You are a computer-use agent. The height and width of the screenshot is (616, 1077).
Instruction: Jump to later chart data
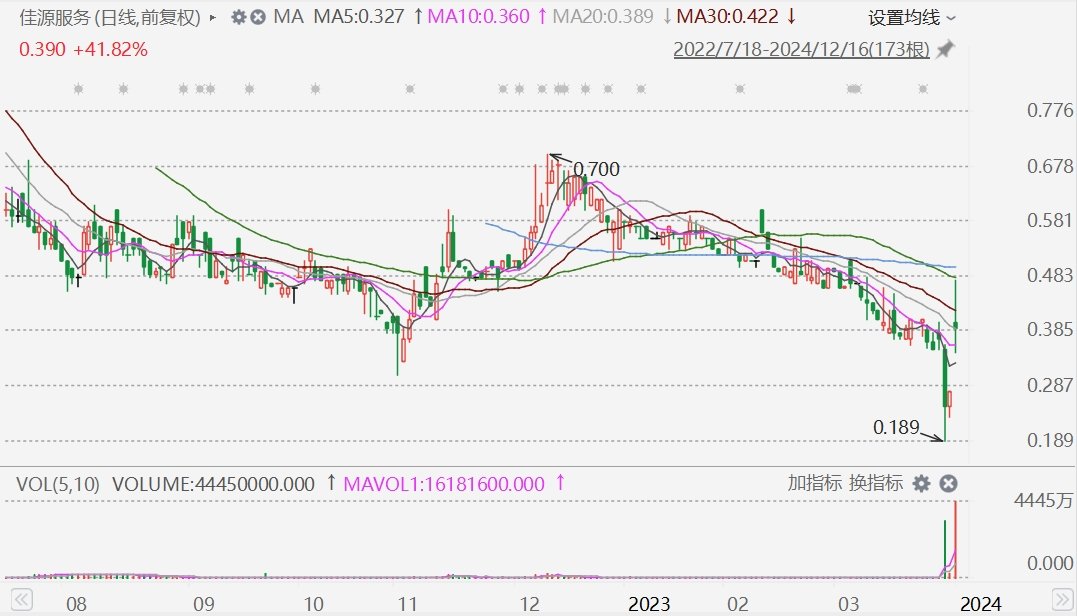point(1062,600)
